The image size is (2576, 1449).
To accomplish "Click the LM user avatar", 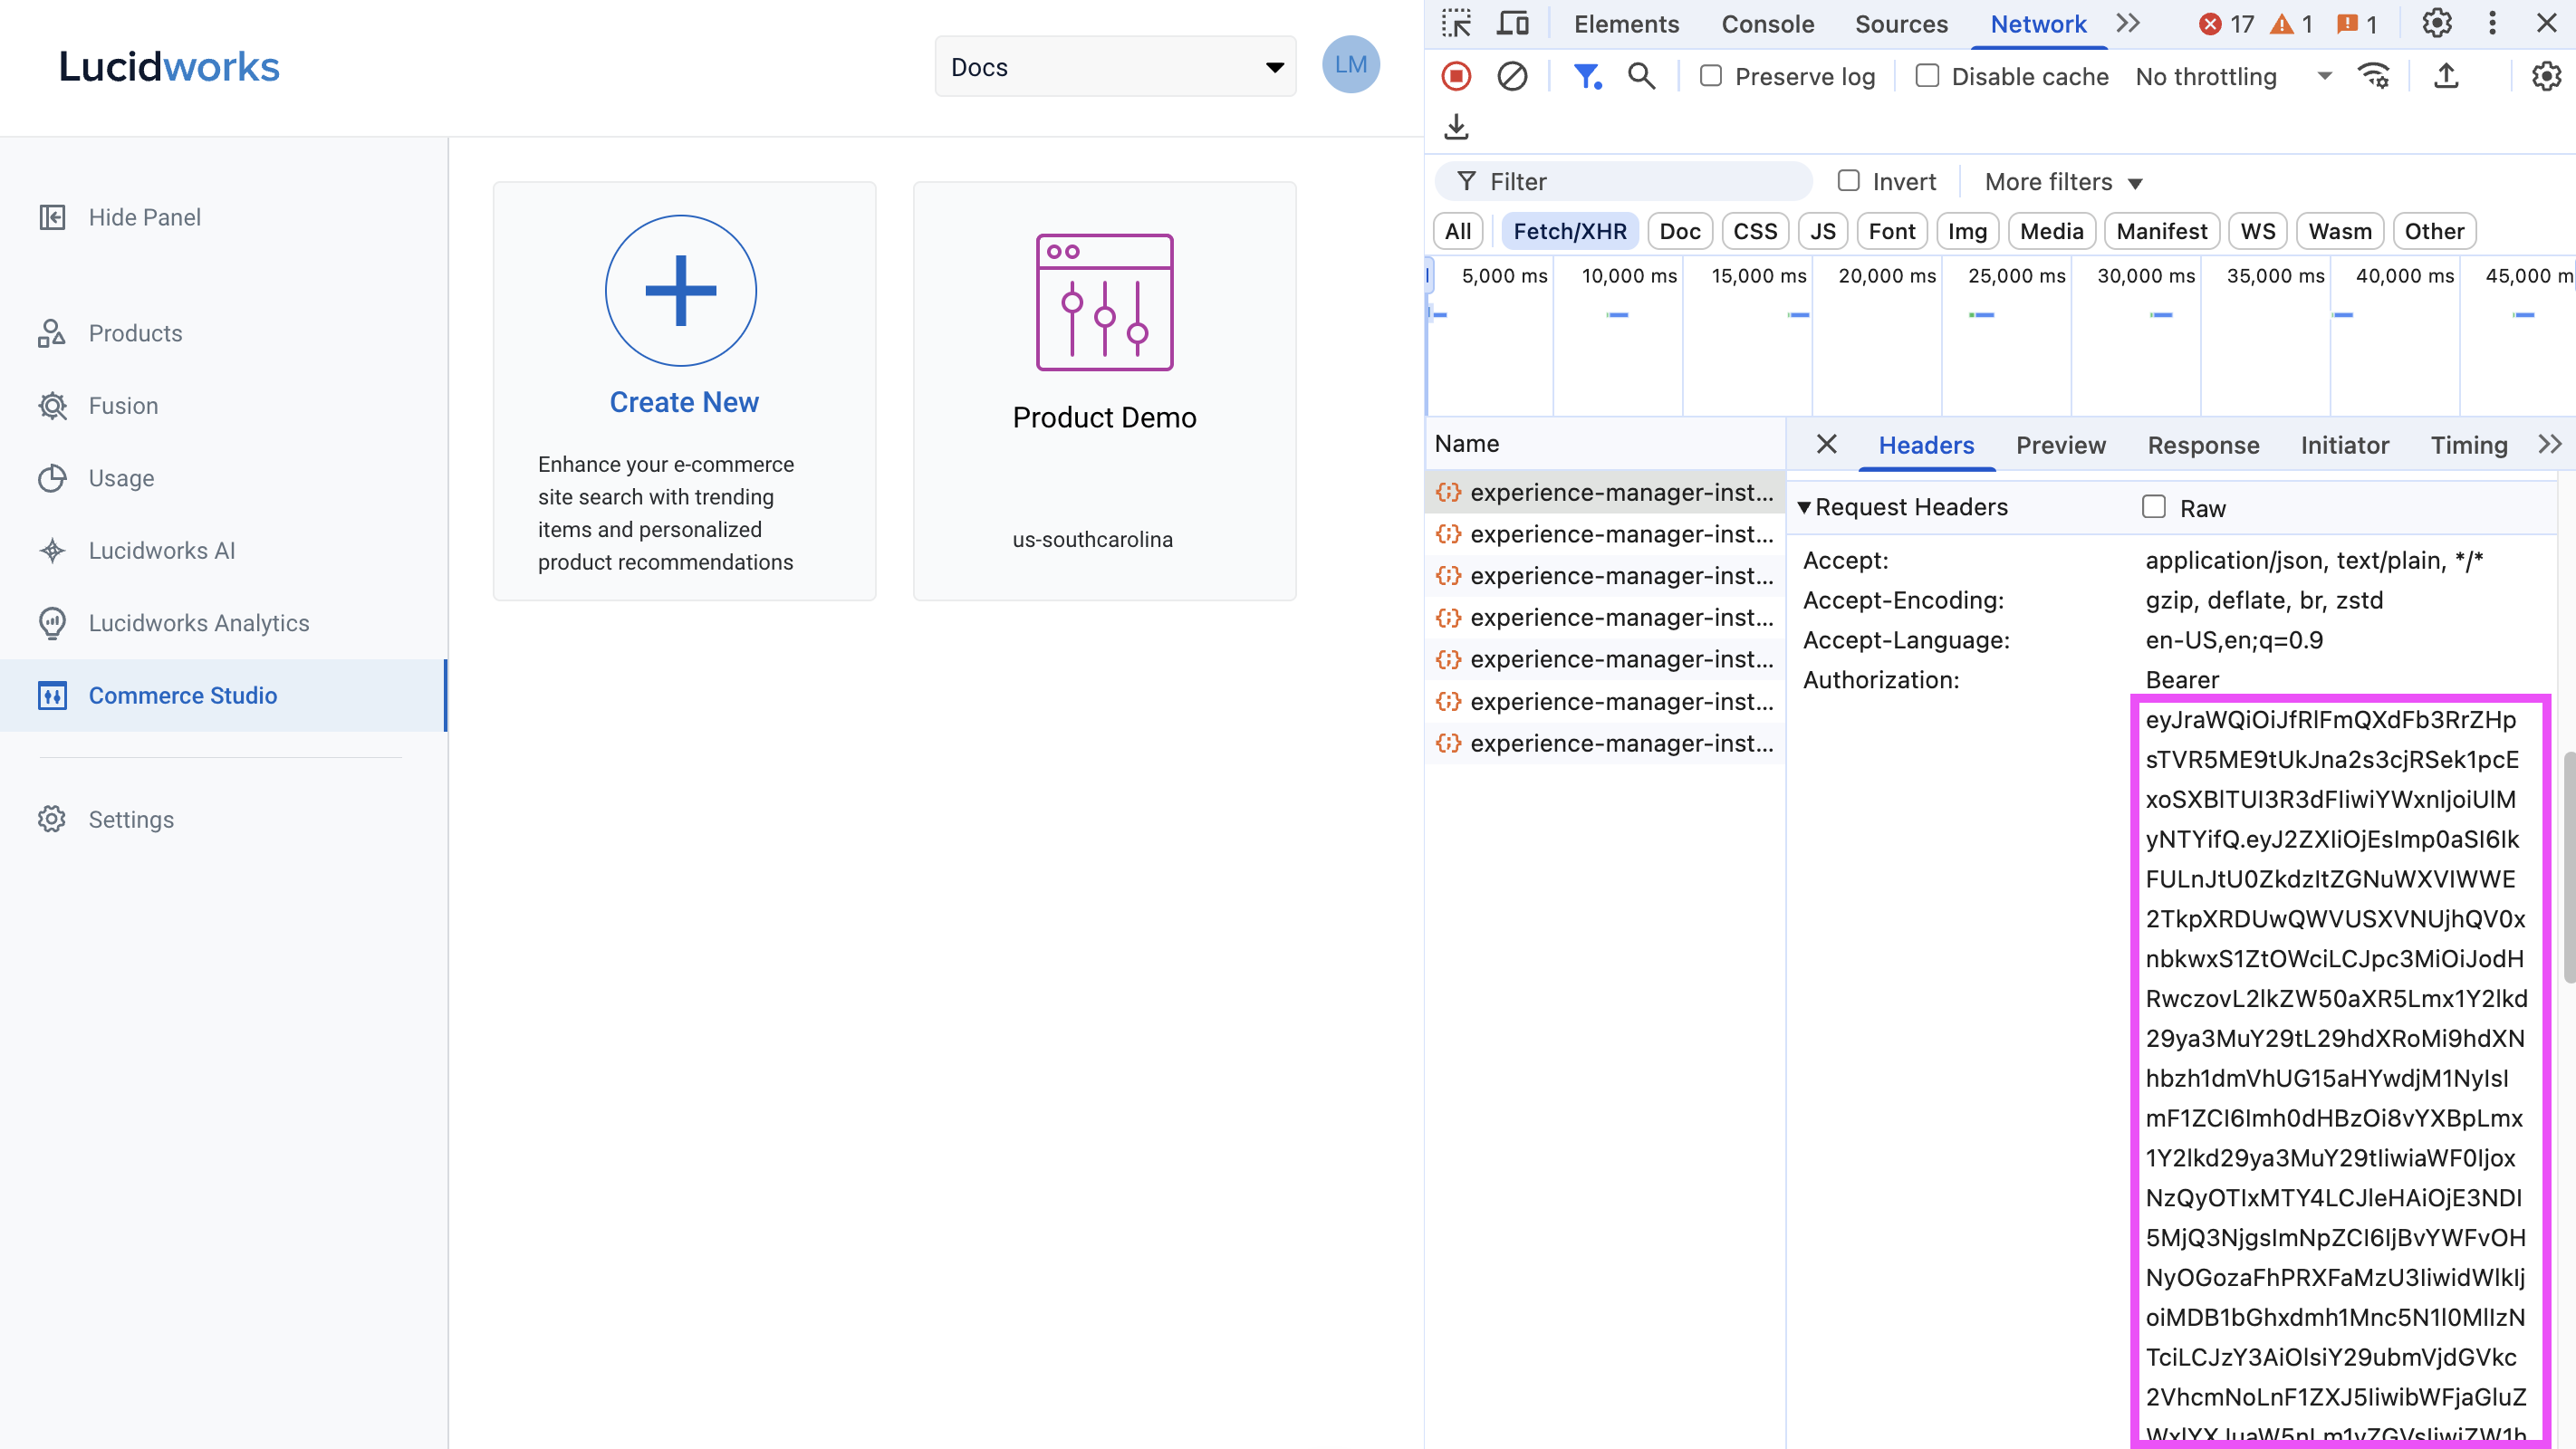I will pyautogui.click(x=1350, y=65).
